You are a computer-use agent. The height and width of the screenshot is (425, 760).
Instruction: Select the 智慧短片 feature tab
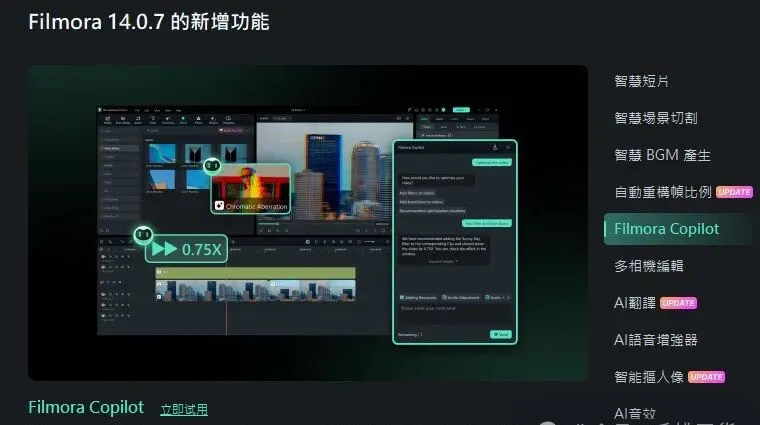641,81
